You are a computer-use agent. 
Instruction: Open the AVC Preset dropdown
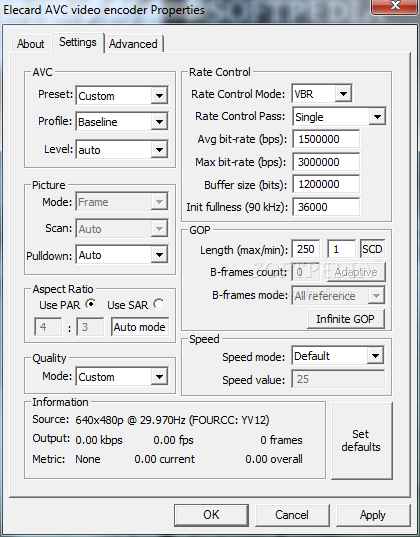pos(122,96)
